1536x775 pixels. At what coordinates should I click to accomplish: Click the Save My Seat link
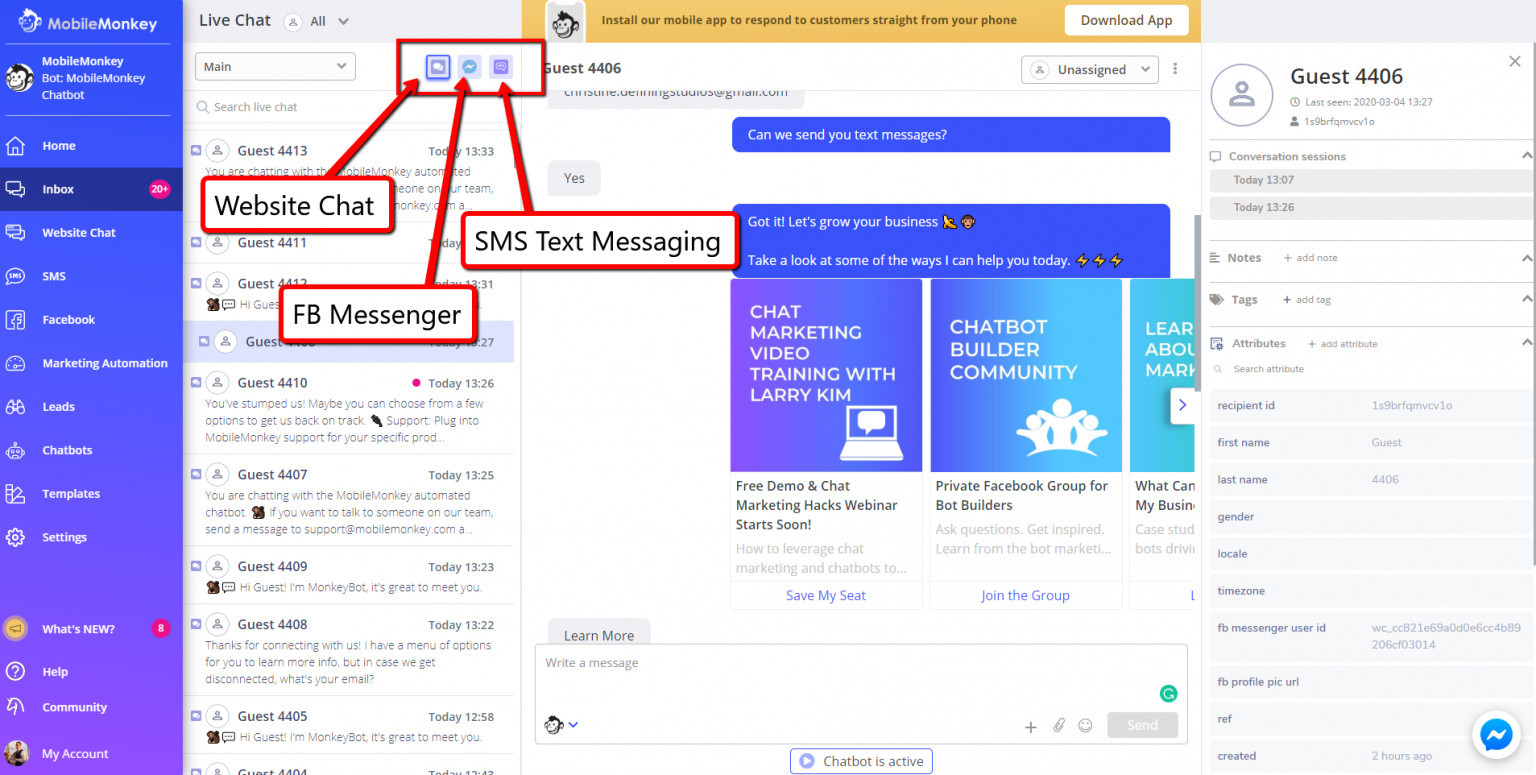825,594
